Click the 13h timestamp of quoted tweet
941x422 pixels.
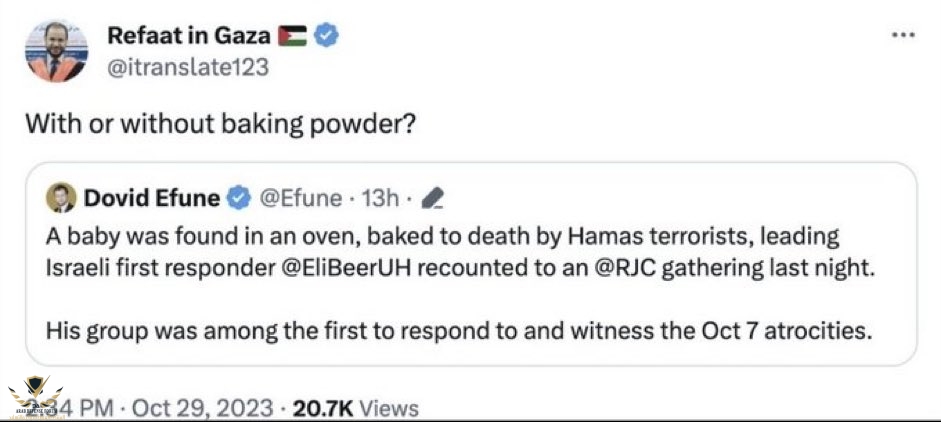[380, 198]
